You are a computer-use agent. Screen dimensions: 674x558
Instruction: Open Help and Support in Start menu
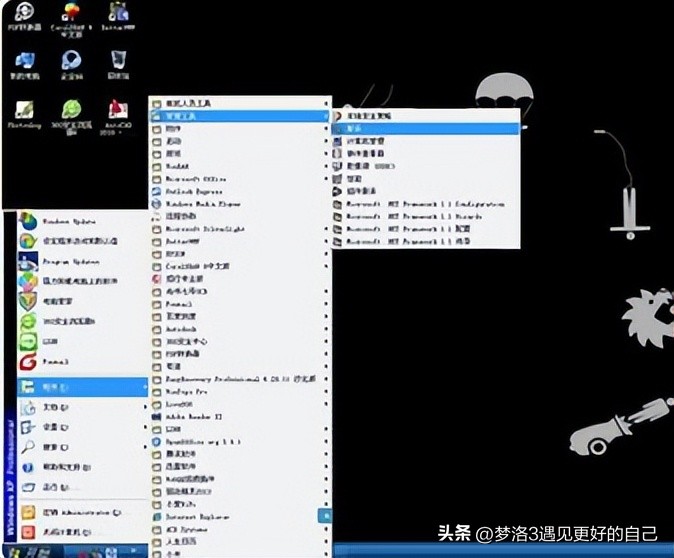[x=82, y=467]
